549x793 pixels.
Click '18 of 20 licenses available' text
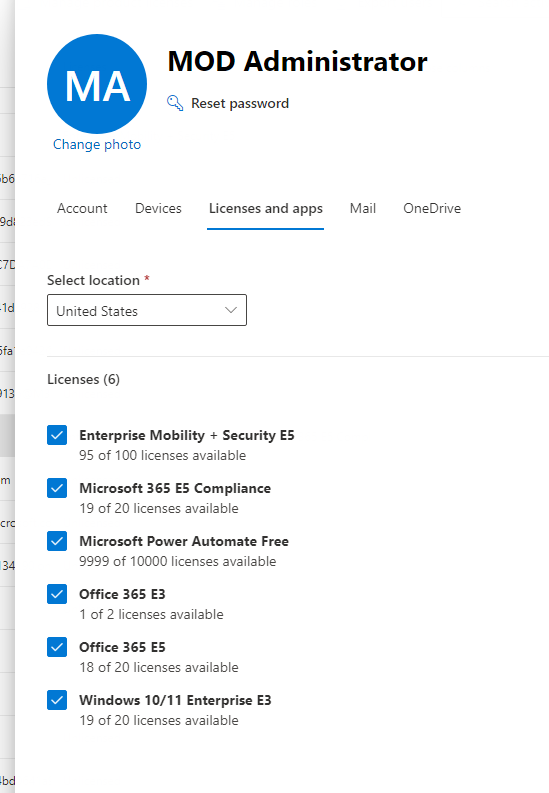tap(159, 668)
